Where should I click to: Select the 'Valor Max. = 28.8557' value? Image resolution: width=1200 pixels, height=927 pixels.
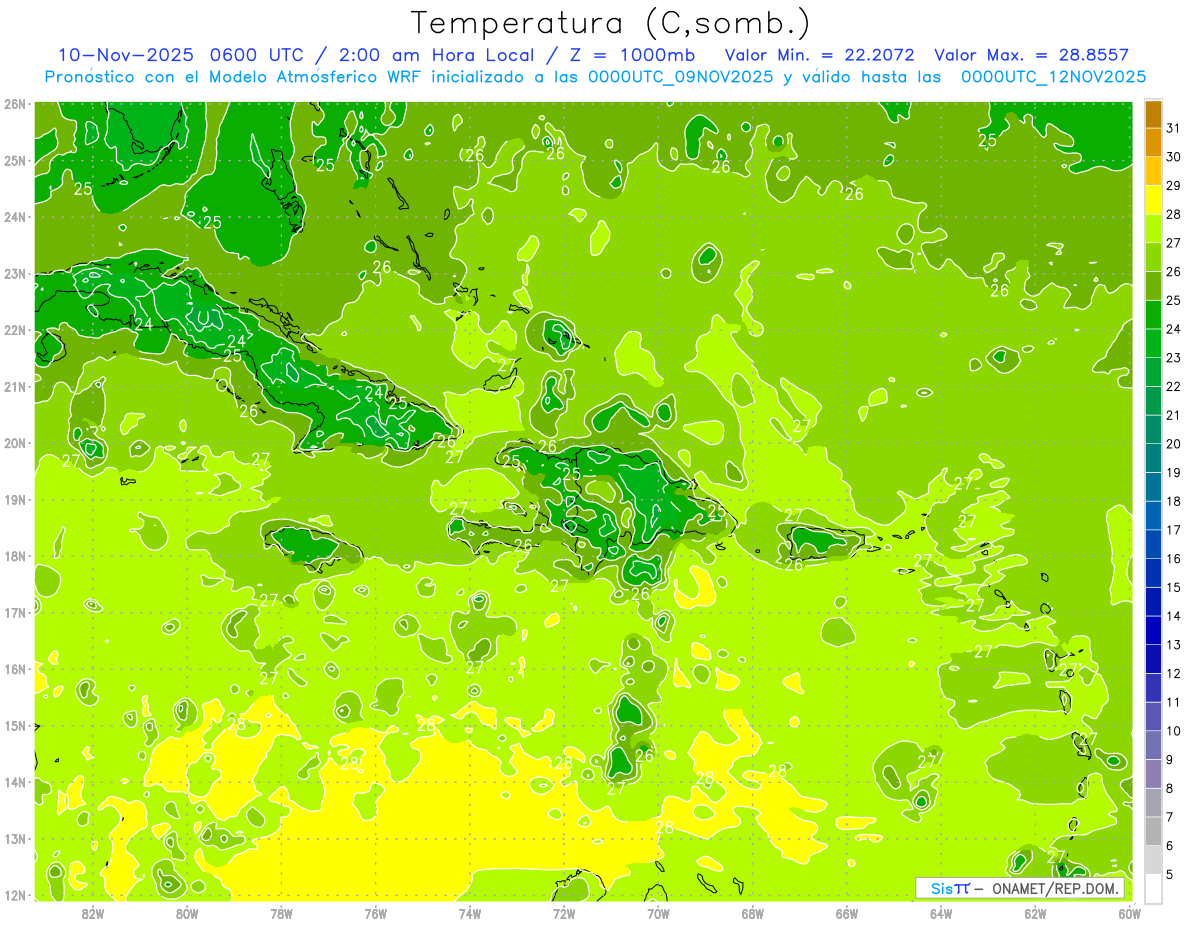[x=1031, y=54]
